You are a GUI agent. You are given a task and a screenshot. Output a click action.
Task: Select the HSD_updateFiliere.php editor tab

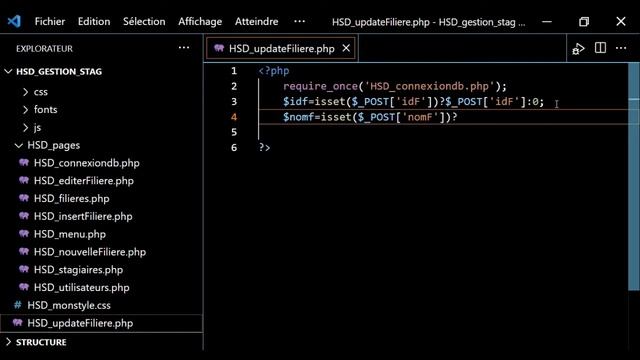281,49
